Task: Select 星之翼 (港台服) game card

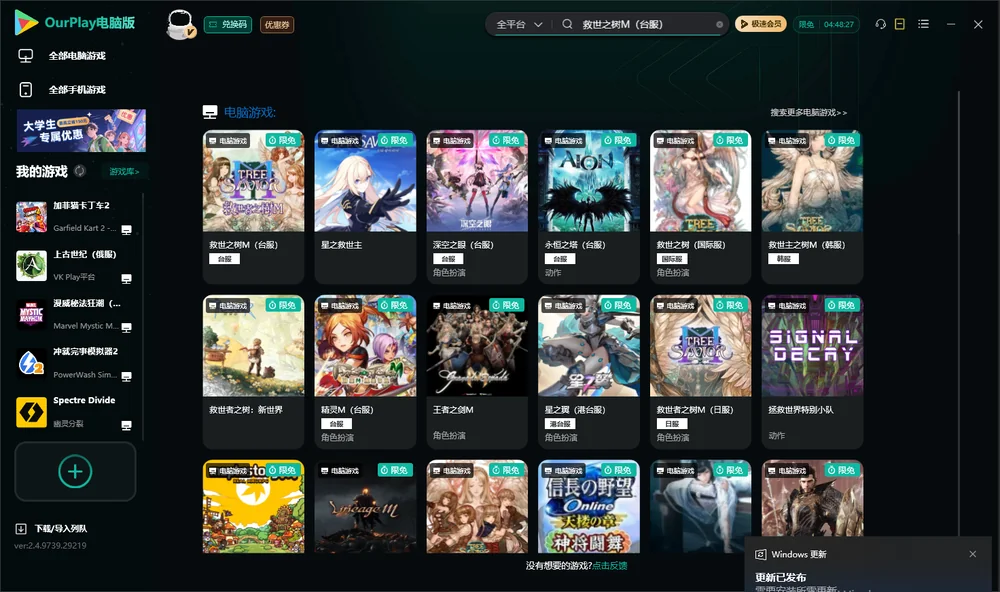Action: (x=589, y=372)
